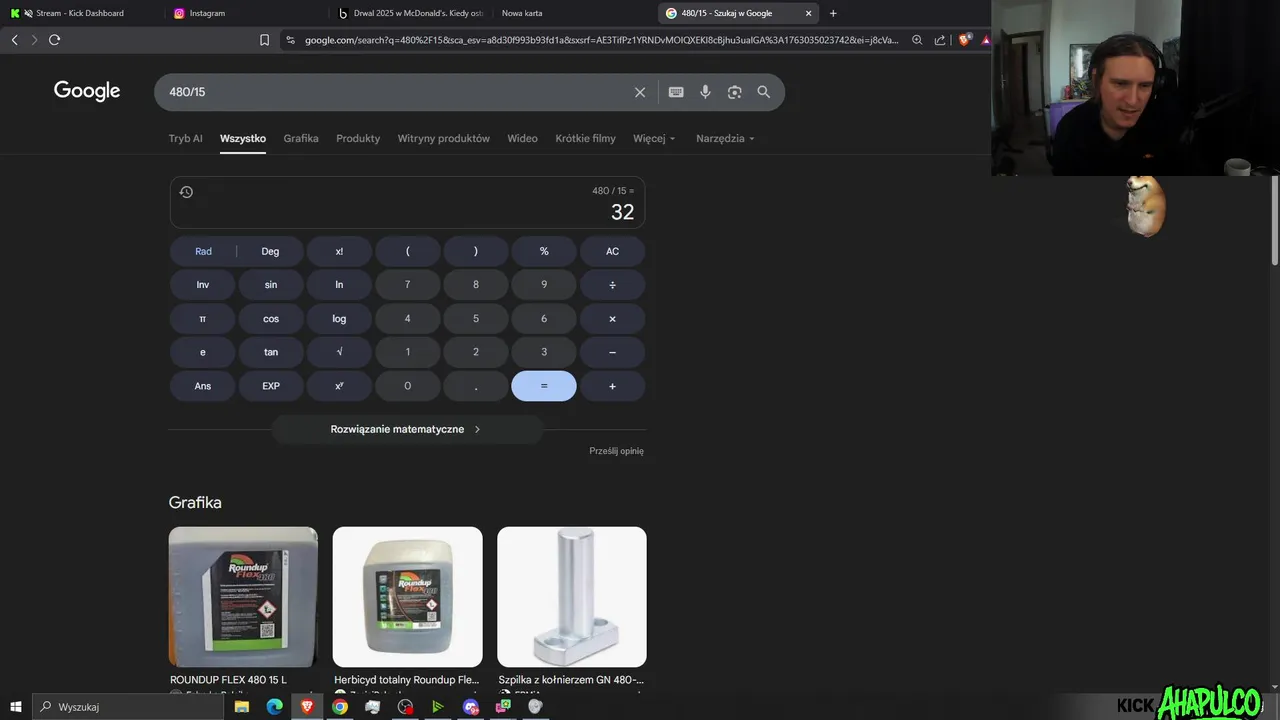Close the 480/15 Google tab
This screenshot has width=1280, height=720.
(808, 13)
